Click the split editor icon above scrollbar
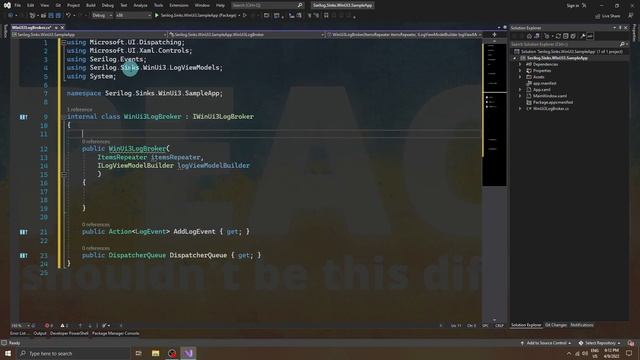 pos(494,35)
